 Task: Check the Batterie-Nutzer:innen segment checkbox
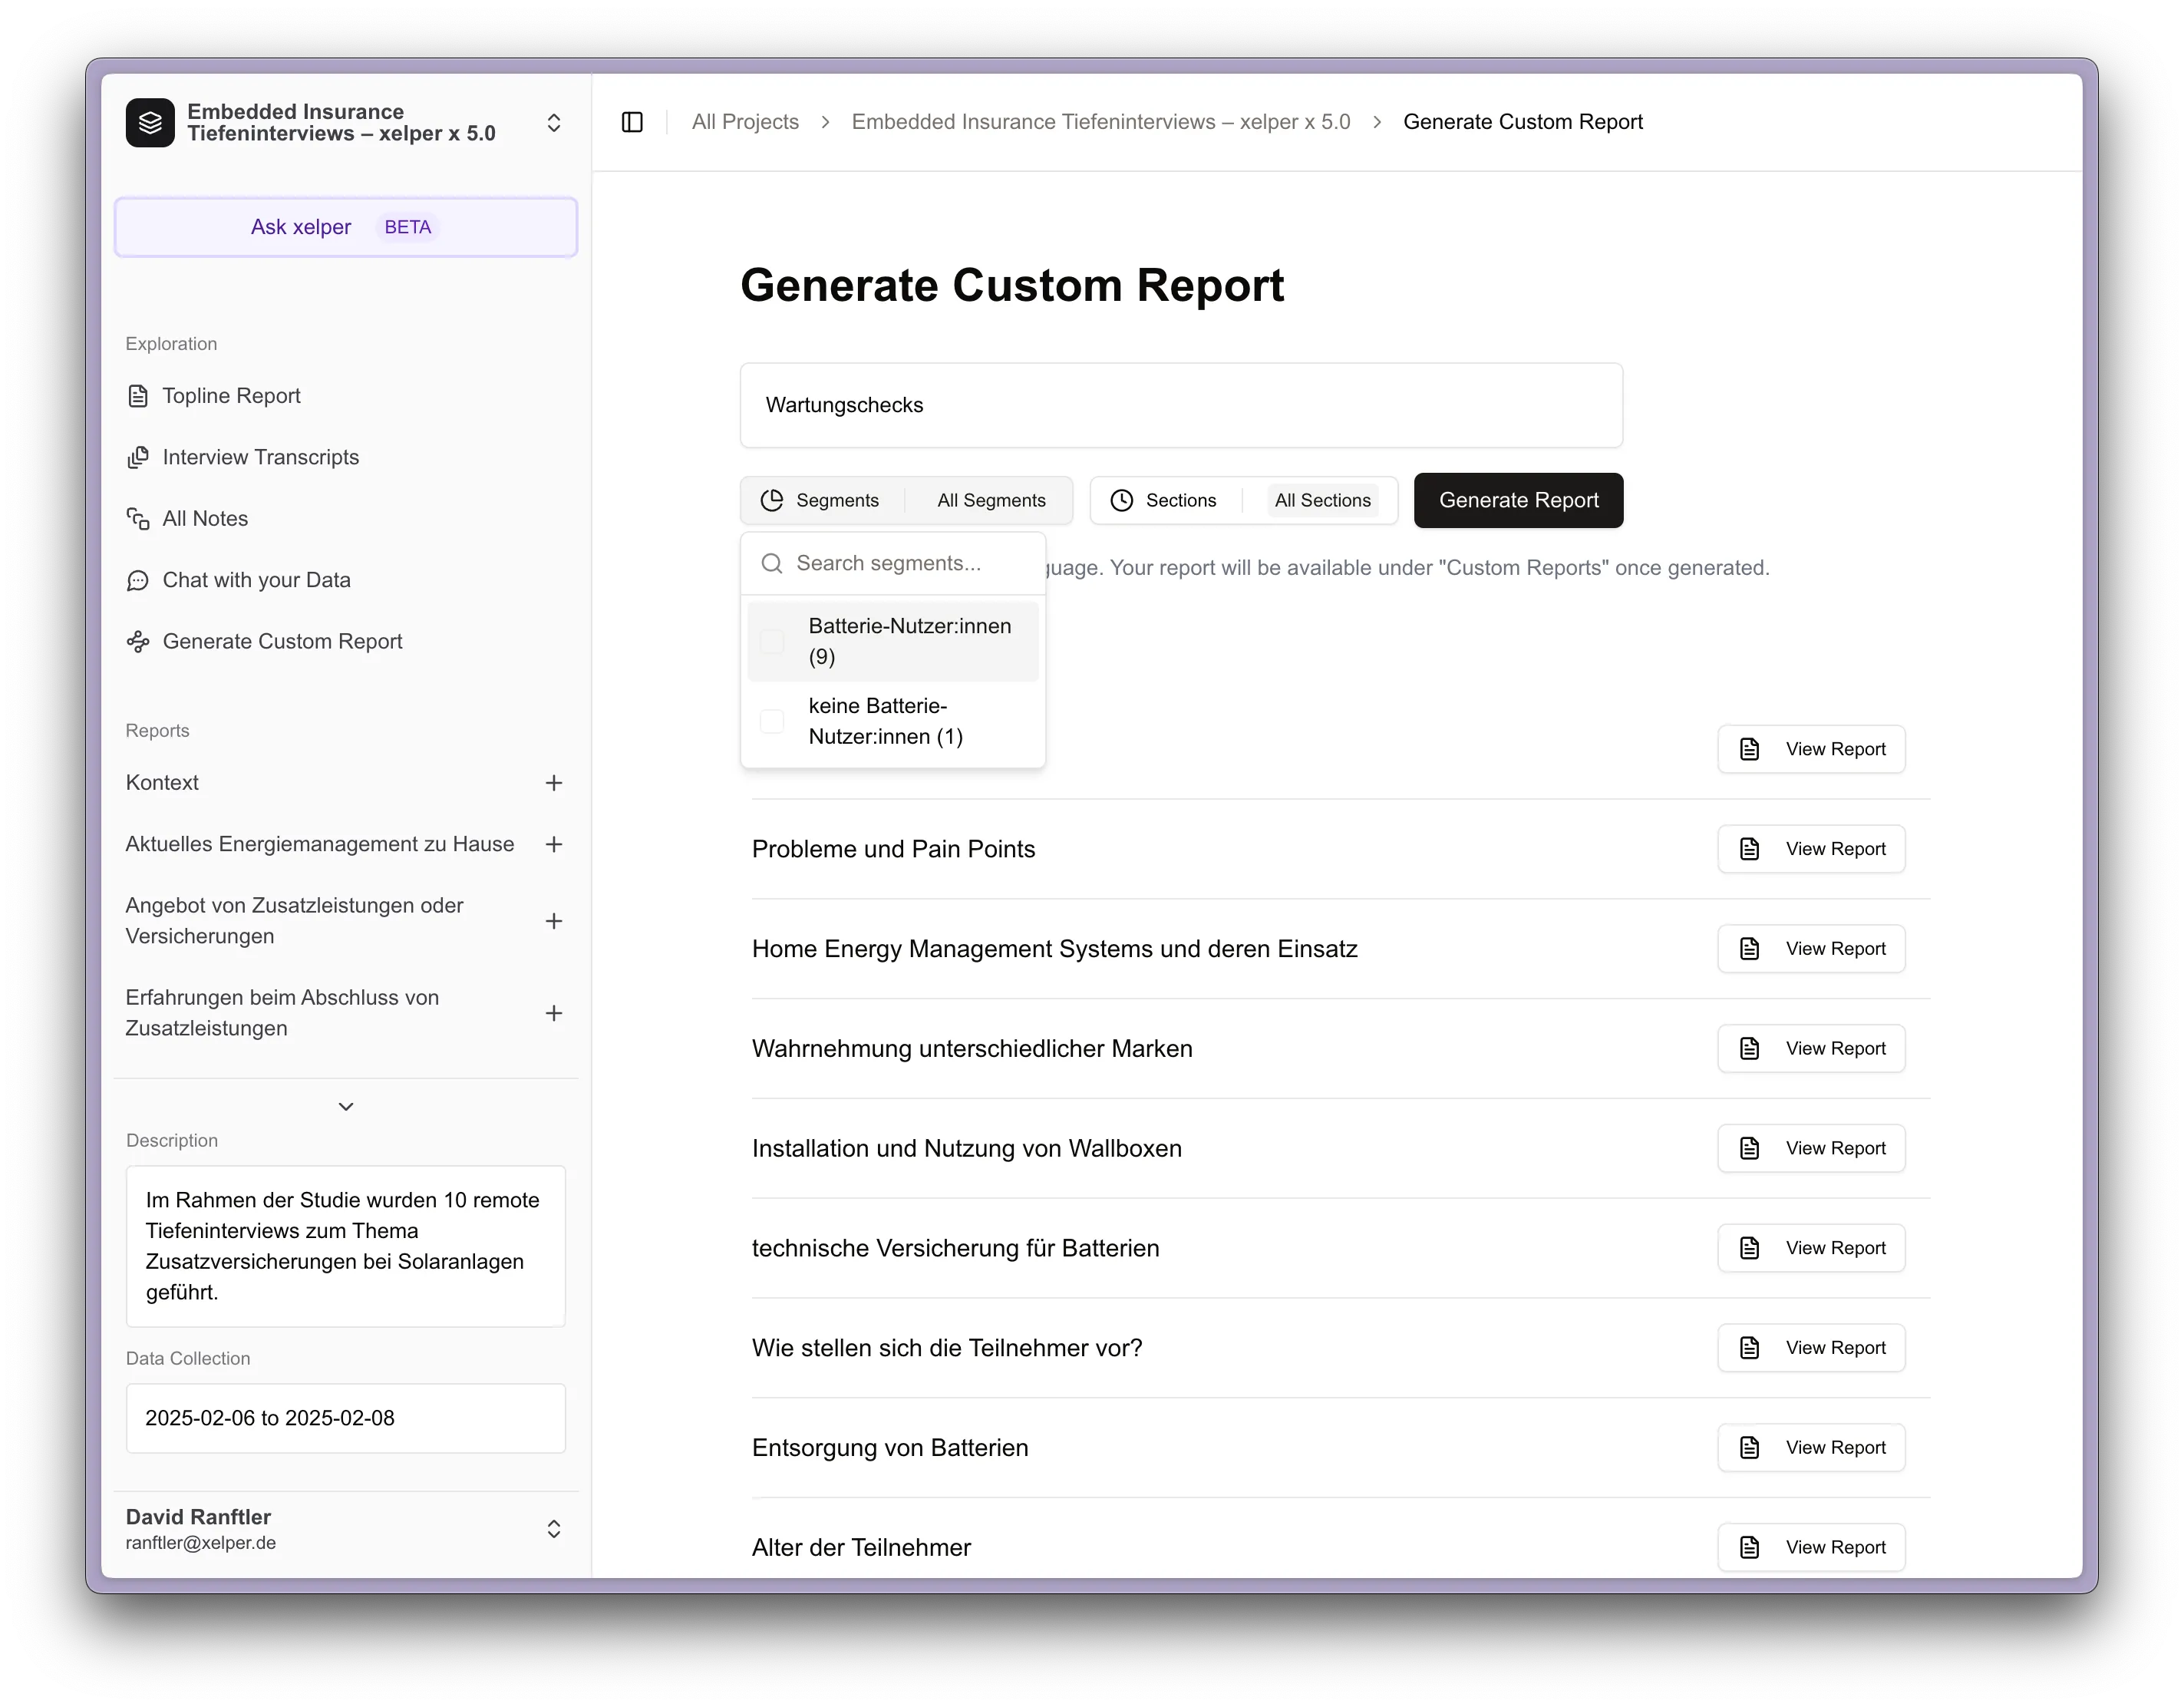point(771,641)
